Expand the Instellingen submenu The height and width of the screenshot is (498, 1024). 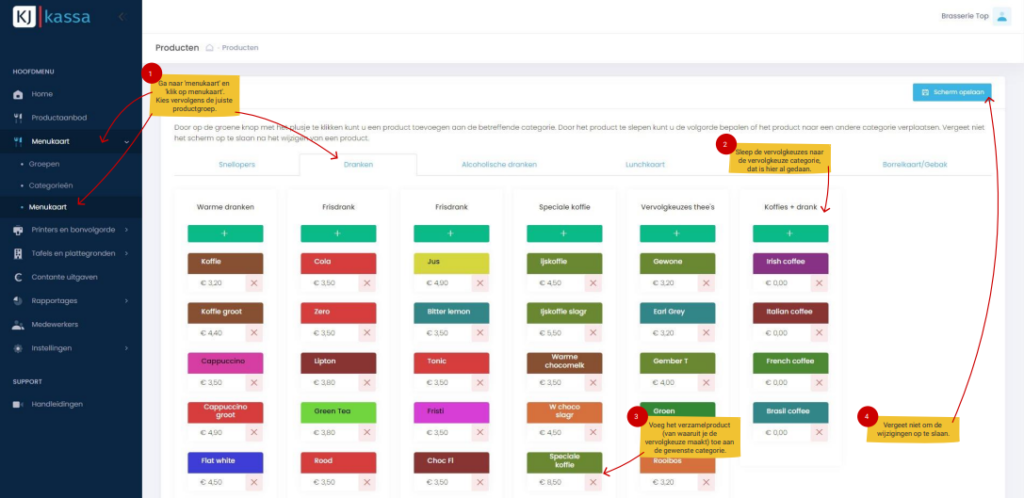pos(126,348)
